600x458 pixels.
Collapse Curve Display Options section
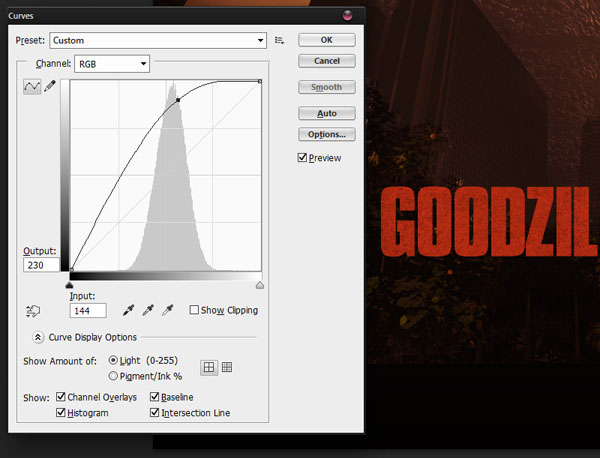[38, 337]
